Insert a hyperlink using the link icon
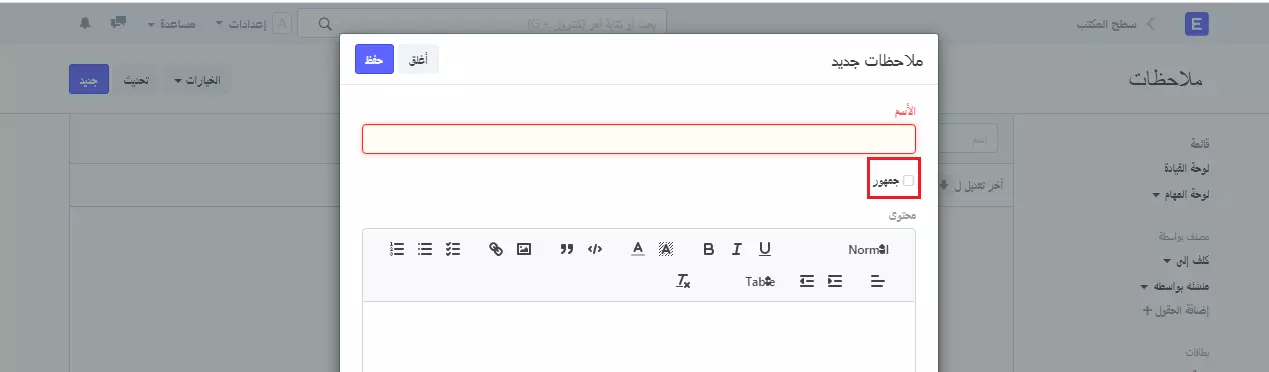 496,249
